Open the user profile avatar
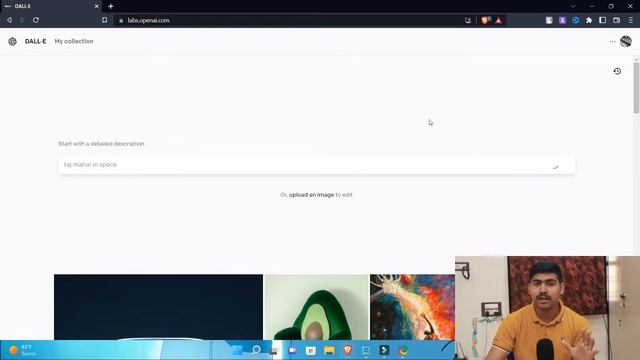Viewport: 640px width, 360px height. (626, 41)
